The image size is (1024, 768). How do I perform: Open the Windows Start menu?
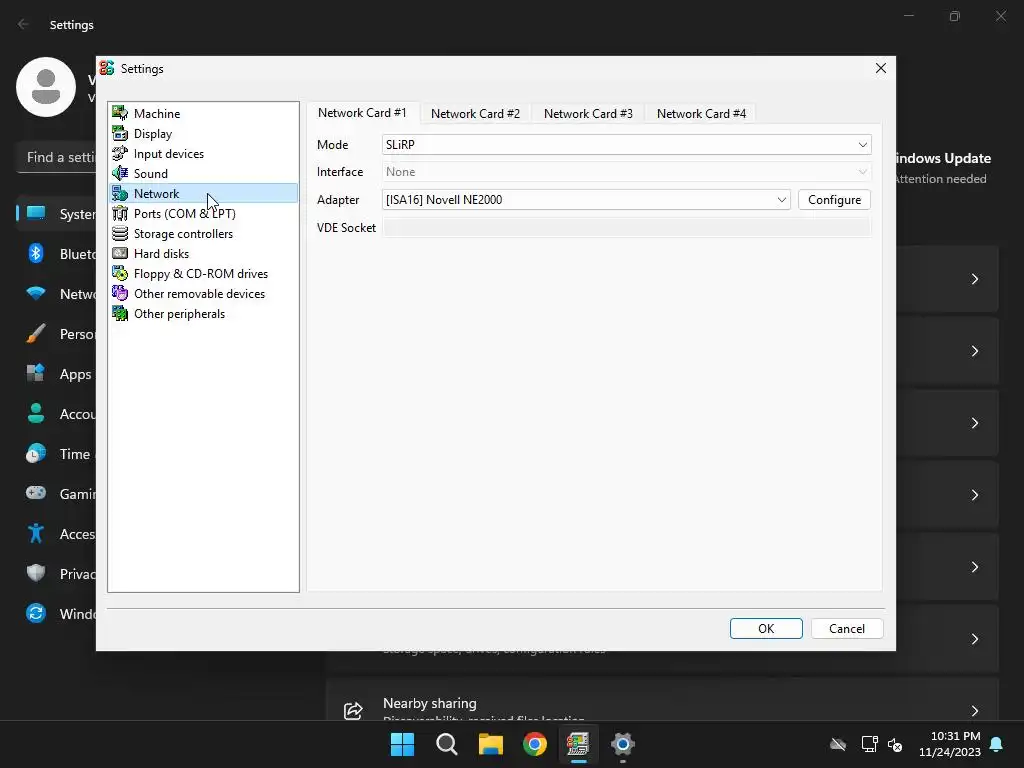(x=402, y=744)
